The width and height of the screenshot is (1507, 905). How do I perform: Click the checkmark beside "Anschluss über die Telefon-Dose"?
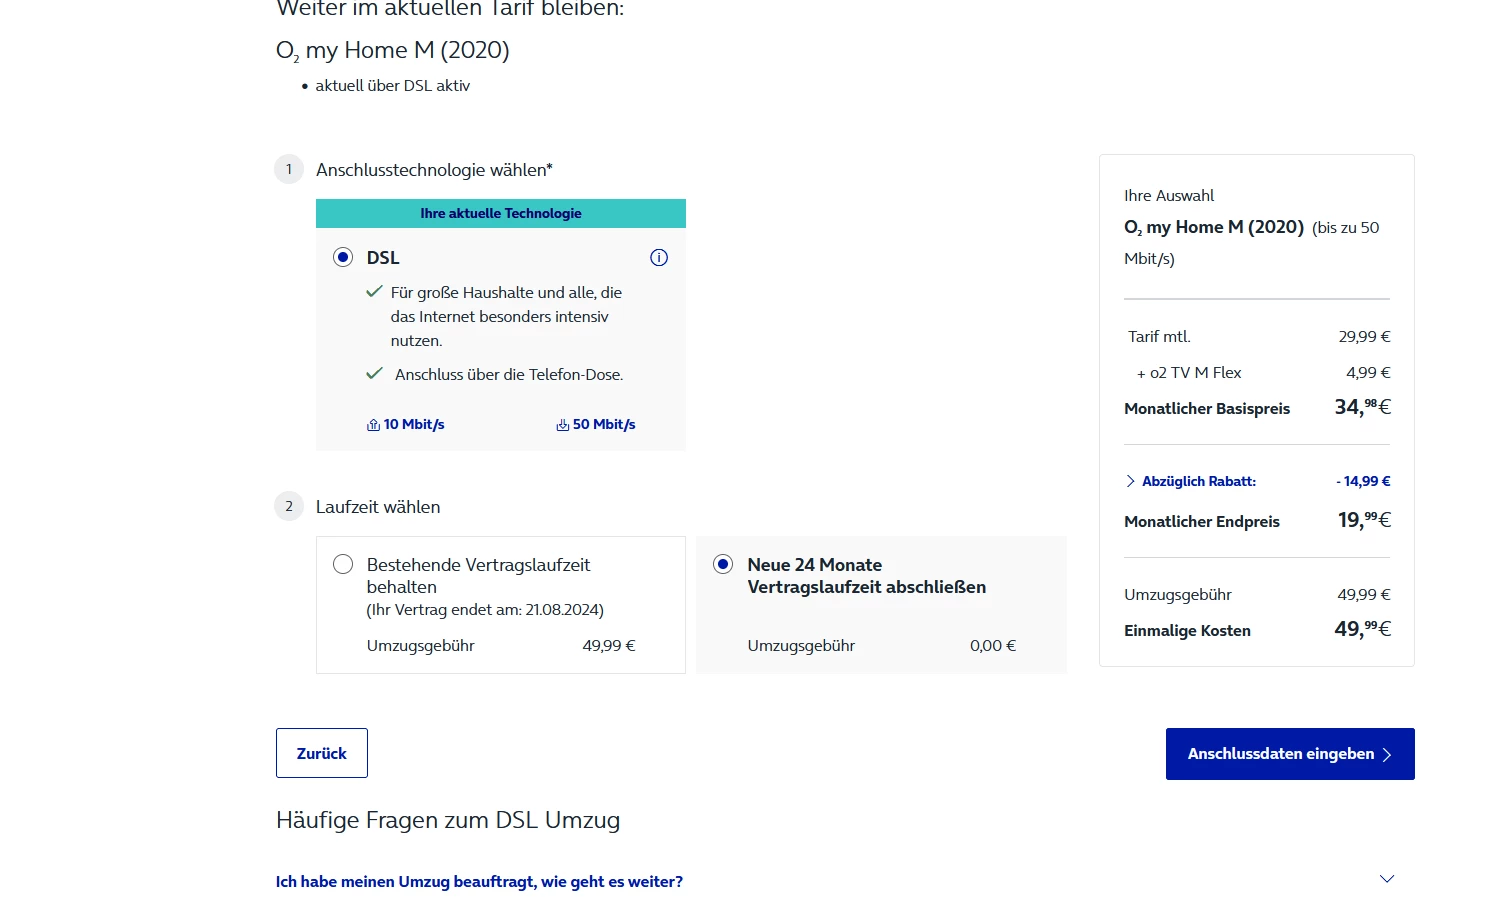[374, 374]
